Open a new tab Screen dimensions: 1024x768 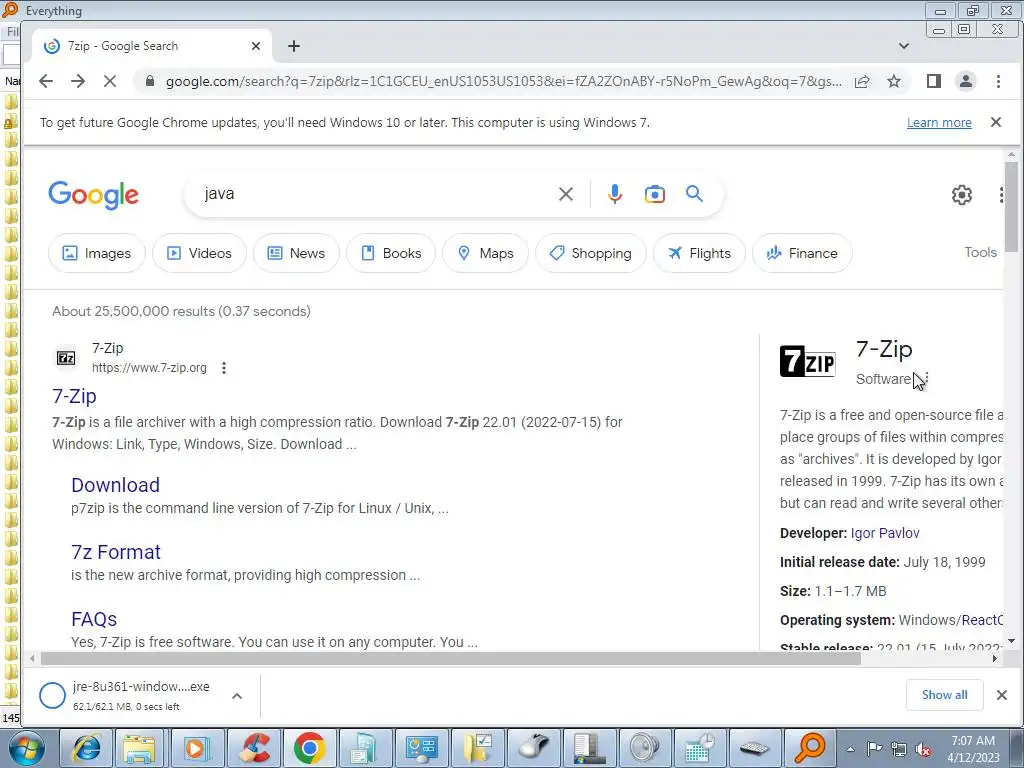click(x=294, y=46)
